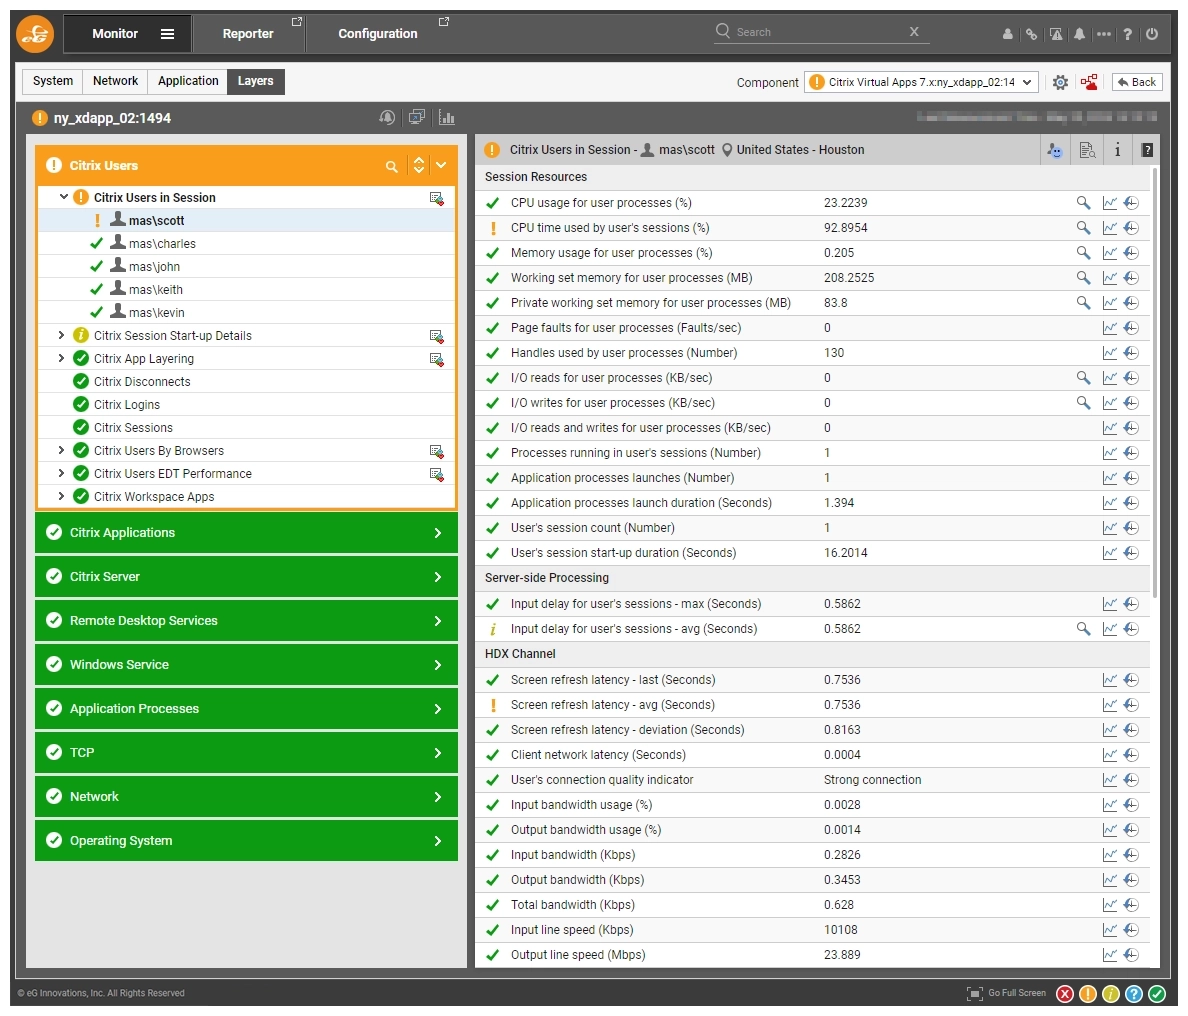The image size is (1188, 1016).
Task: Switch to the Application tab
Action: [x=188, y=81]
